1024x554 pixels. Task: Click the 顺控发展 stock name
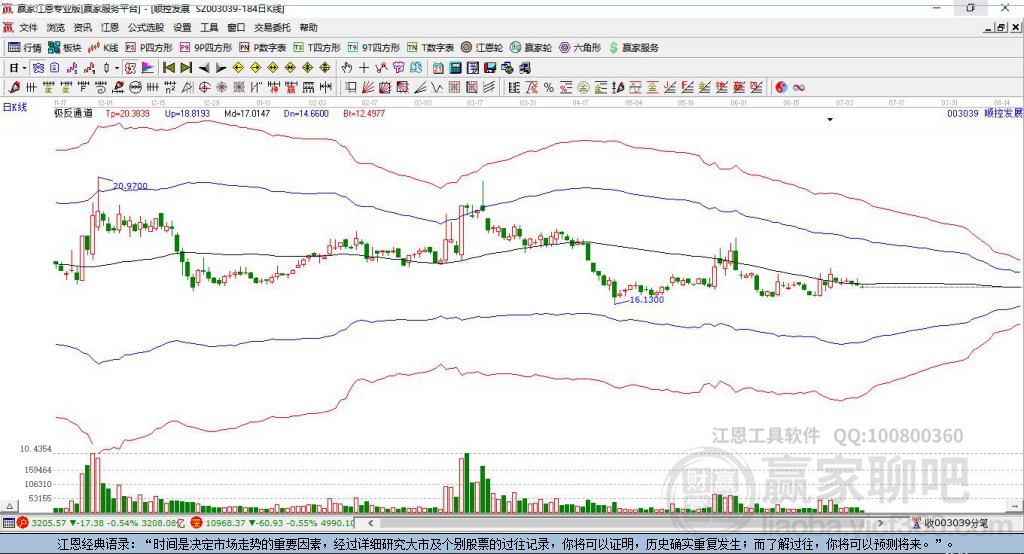[x=1003, y=114]
